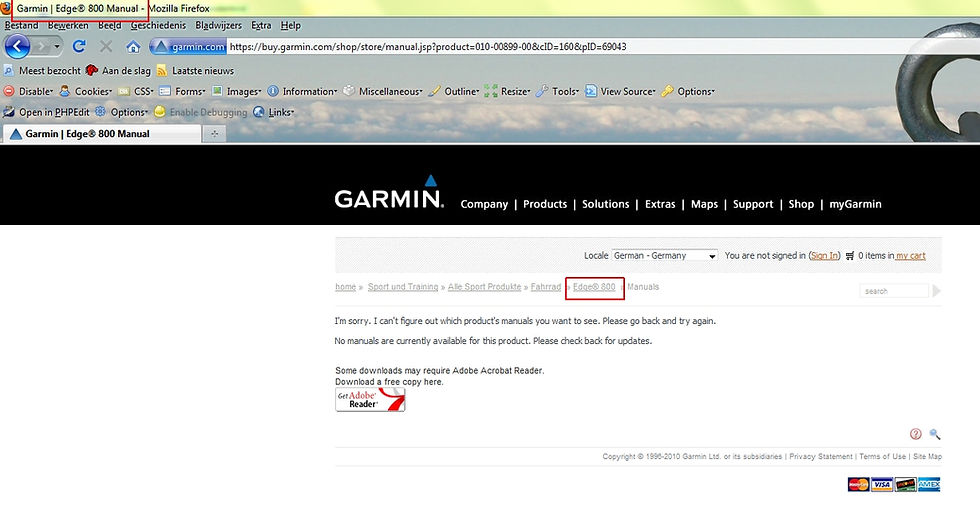Image resolution: width=980 pixels, height=514 pixels.
Task: Open the Tools dropdown in developer toolbar
Action: (x=558, y=91)
